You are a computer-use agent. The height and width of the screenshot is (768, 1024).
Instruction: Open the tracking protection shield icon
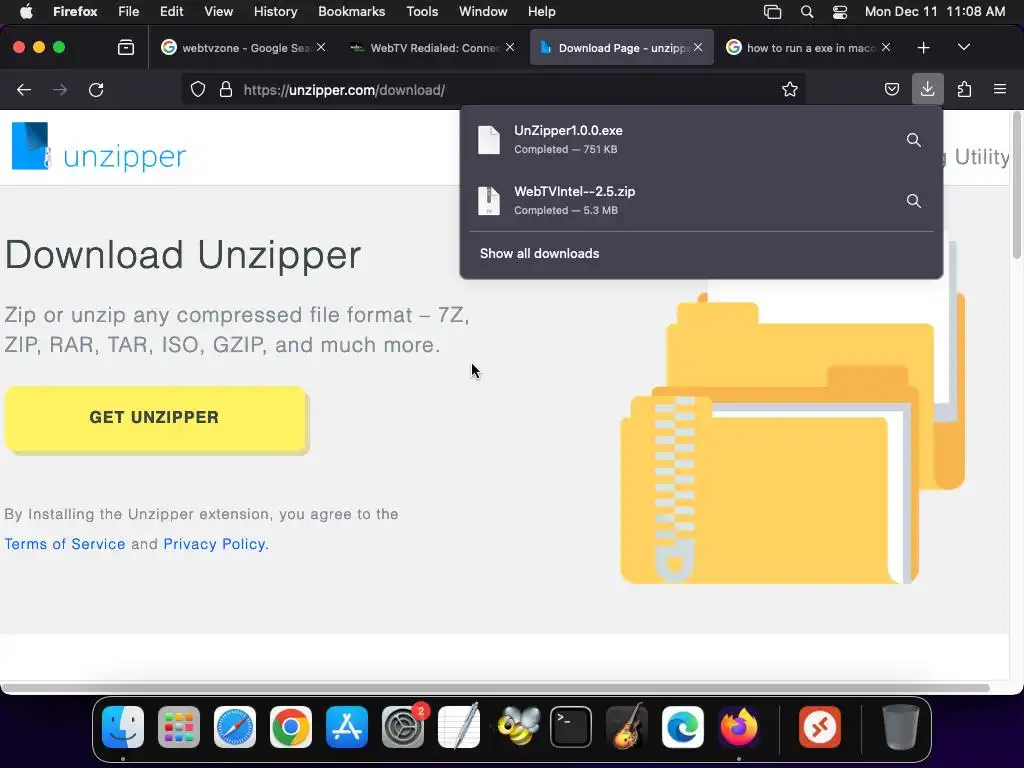[198, 89]
